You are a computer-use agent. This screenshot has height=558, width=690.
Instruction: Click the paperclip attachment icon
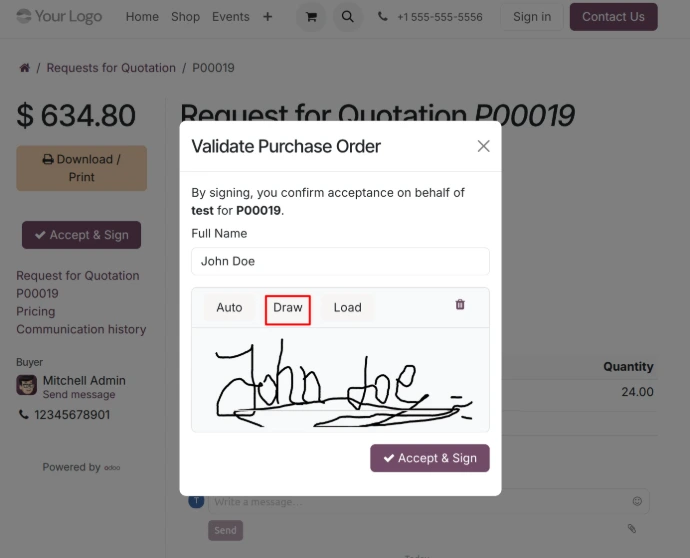coord(632,528)
